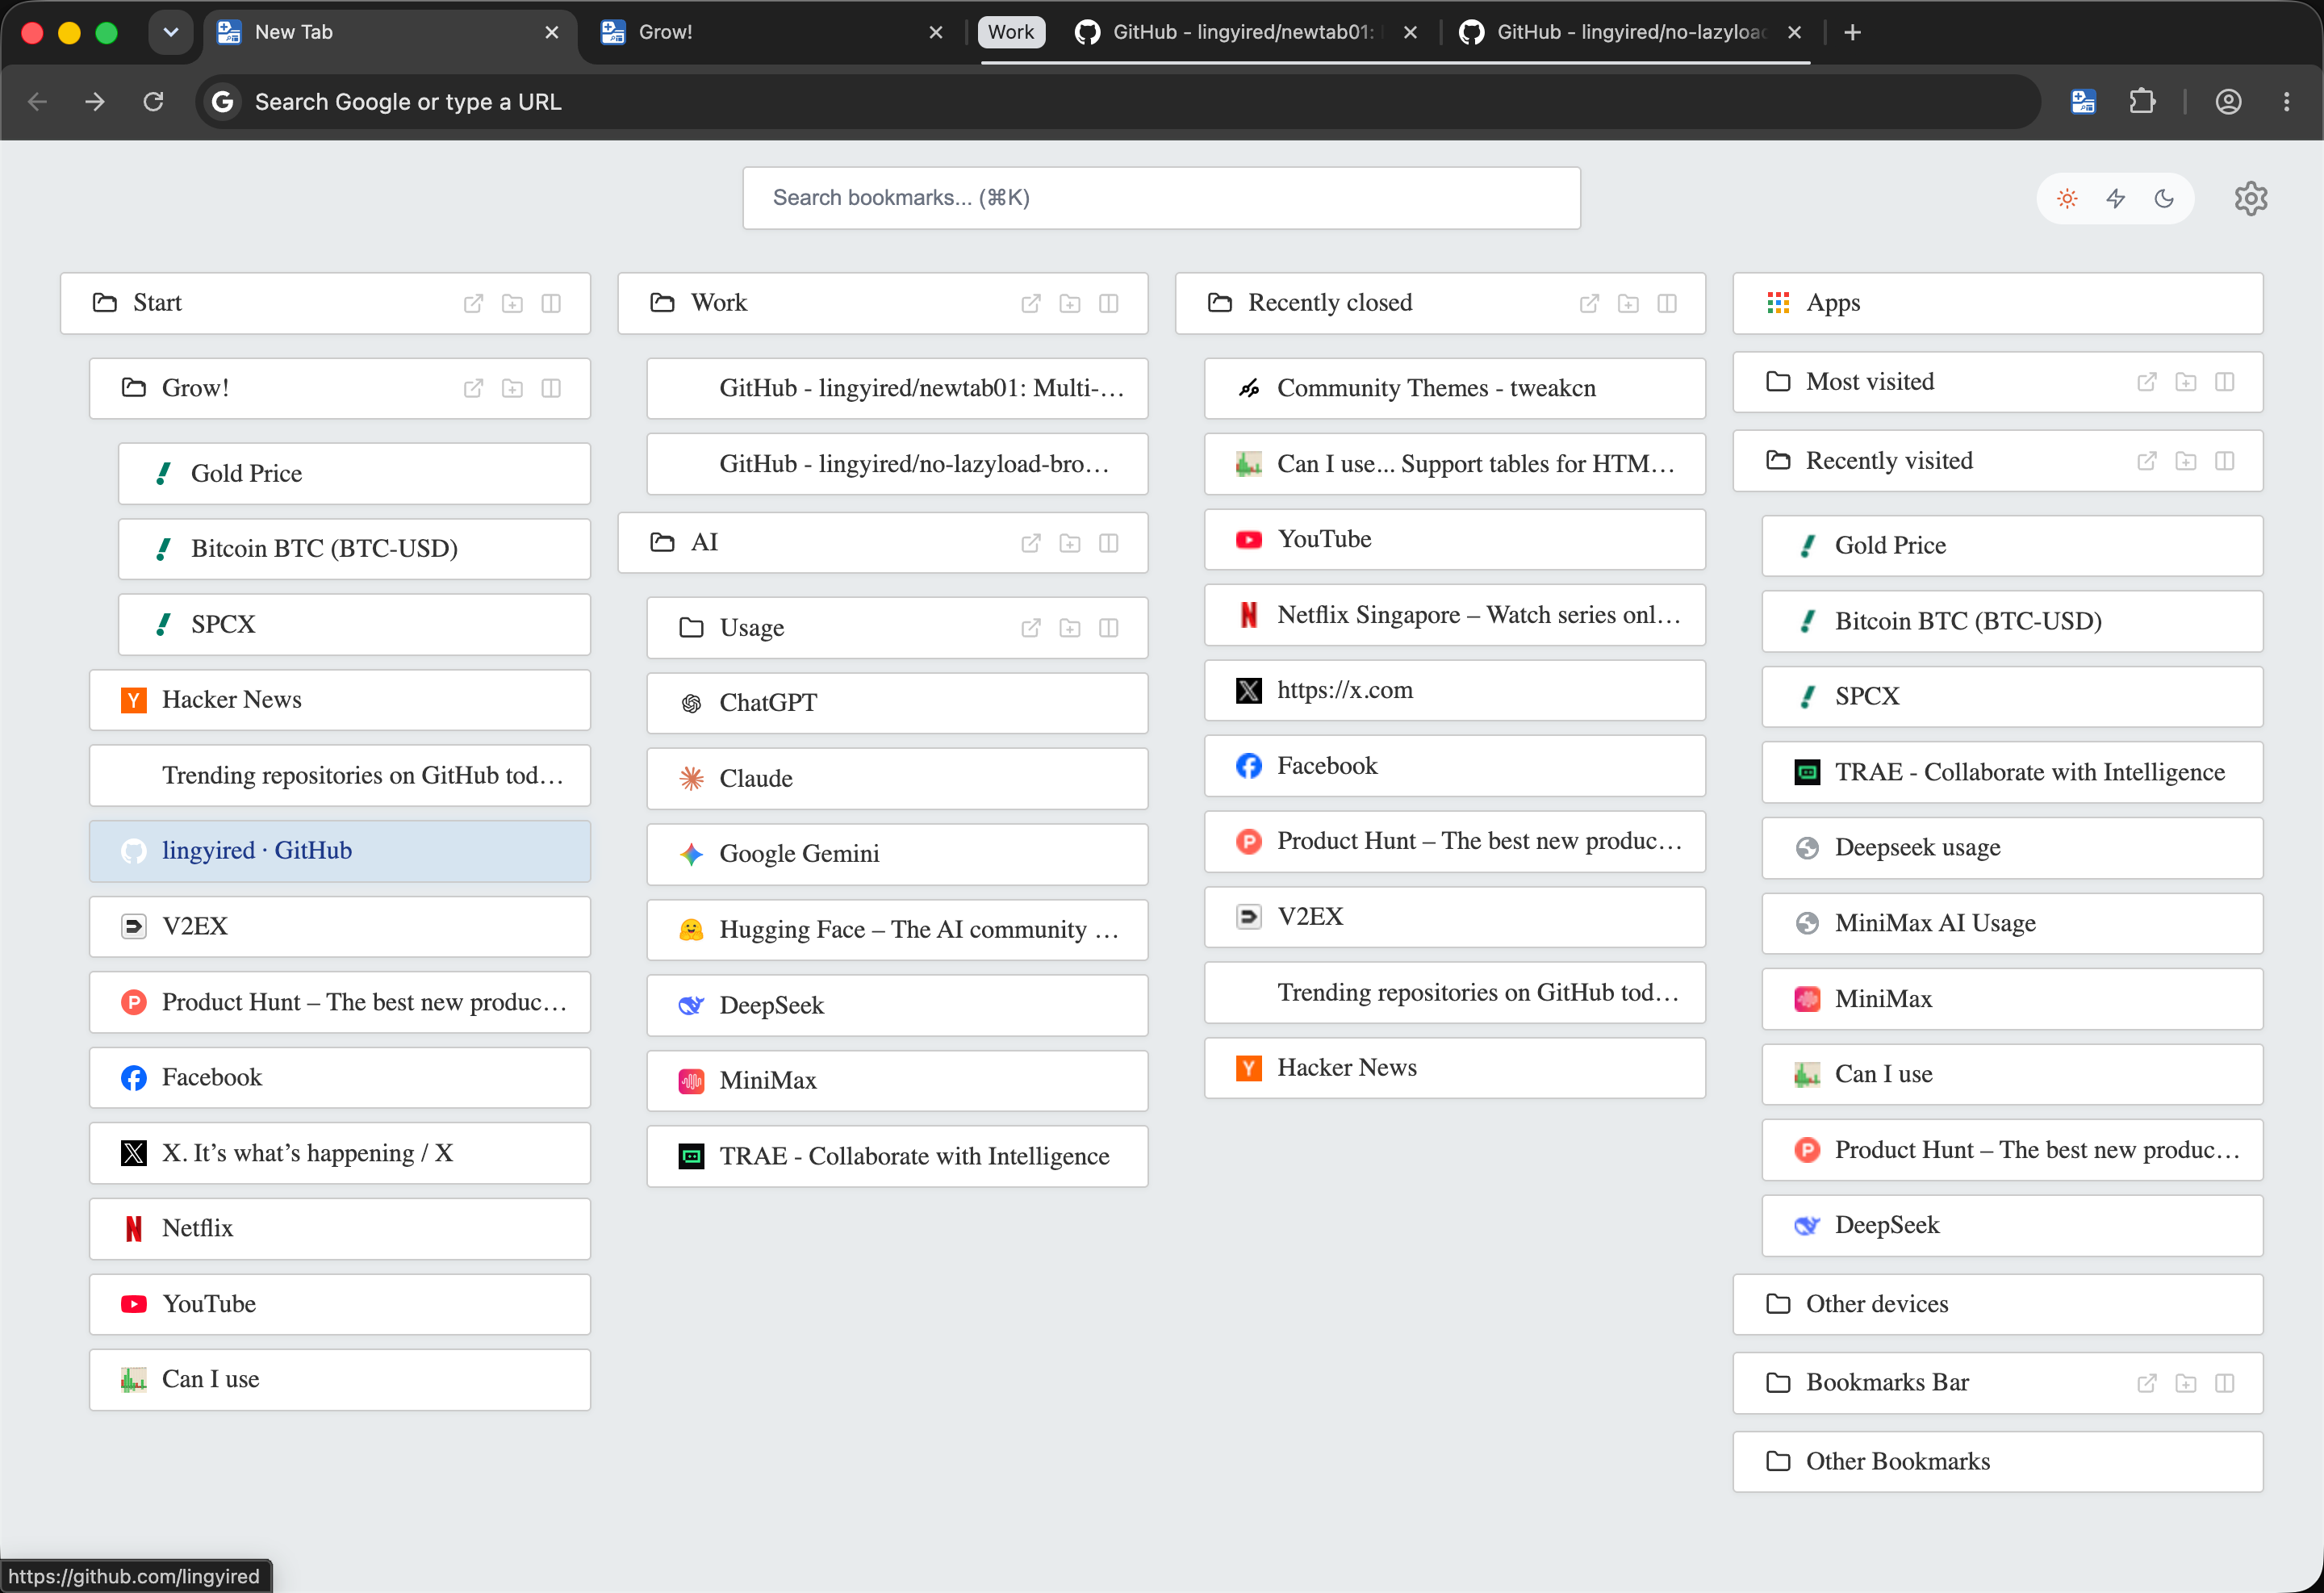Open the Chrome profile avatar menu
Viewport: 2324px width, 1593px height.
2228,102
